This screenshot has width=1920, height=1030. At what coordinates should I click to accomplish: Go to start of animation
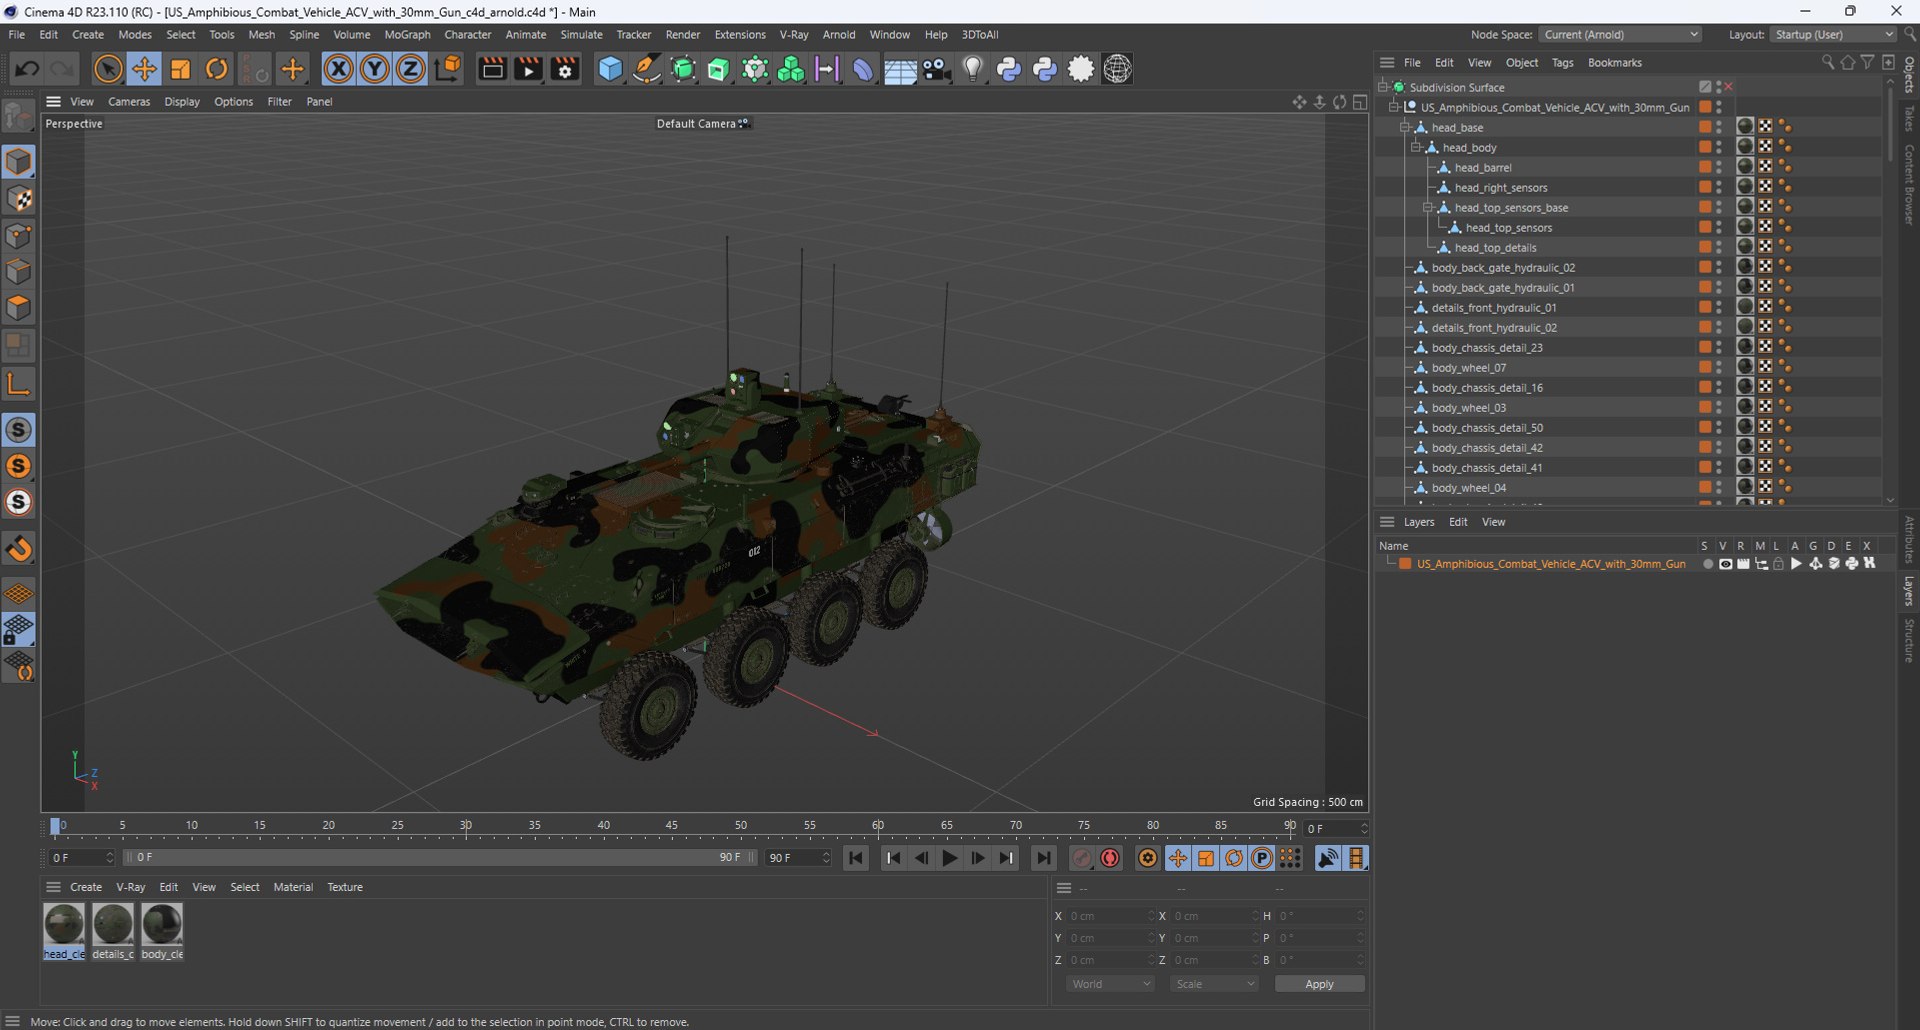pos(856,858)
